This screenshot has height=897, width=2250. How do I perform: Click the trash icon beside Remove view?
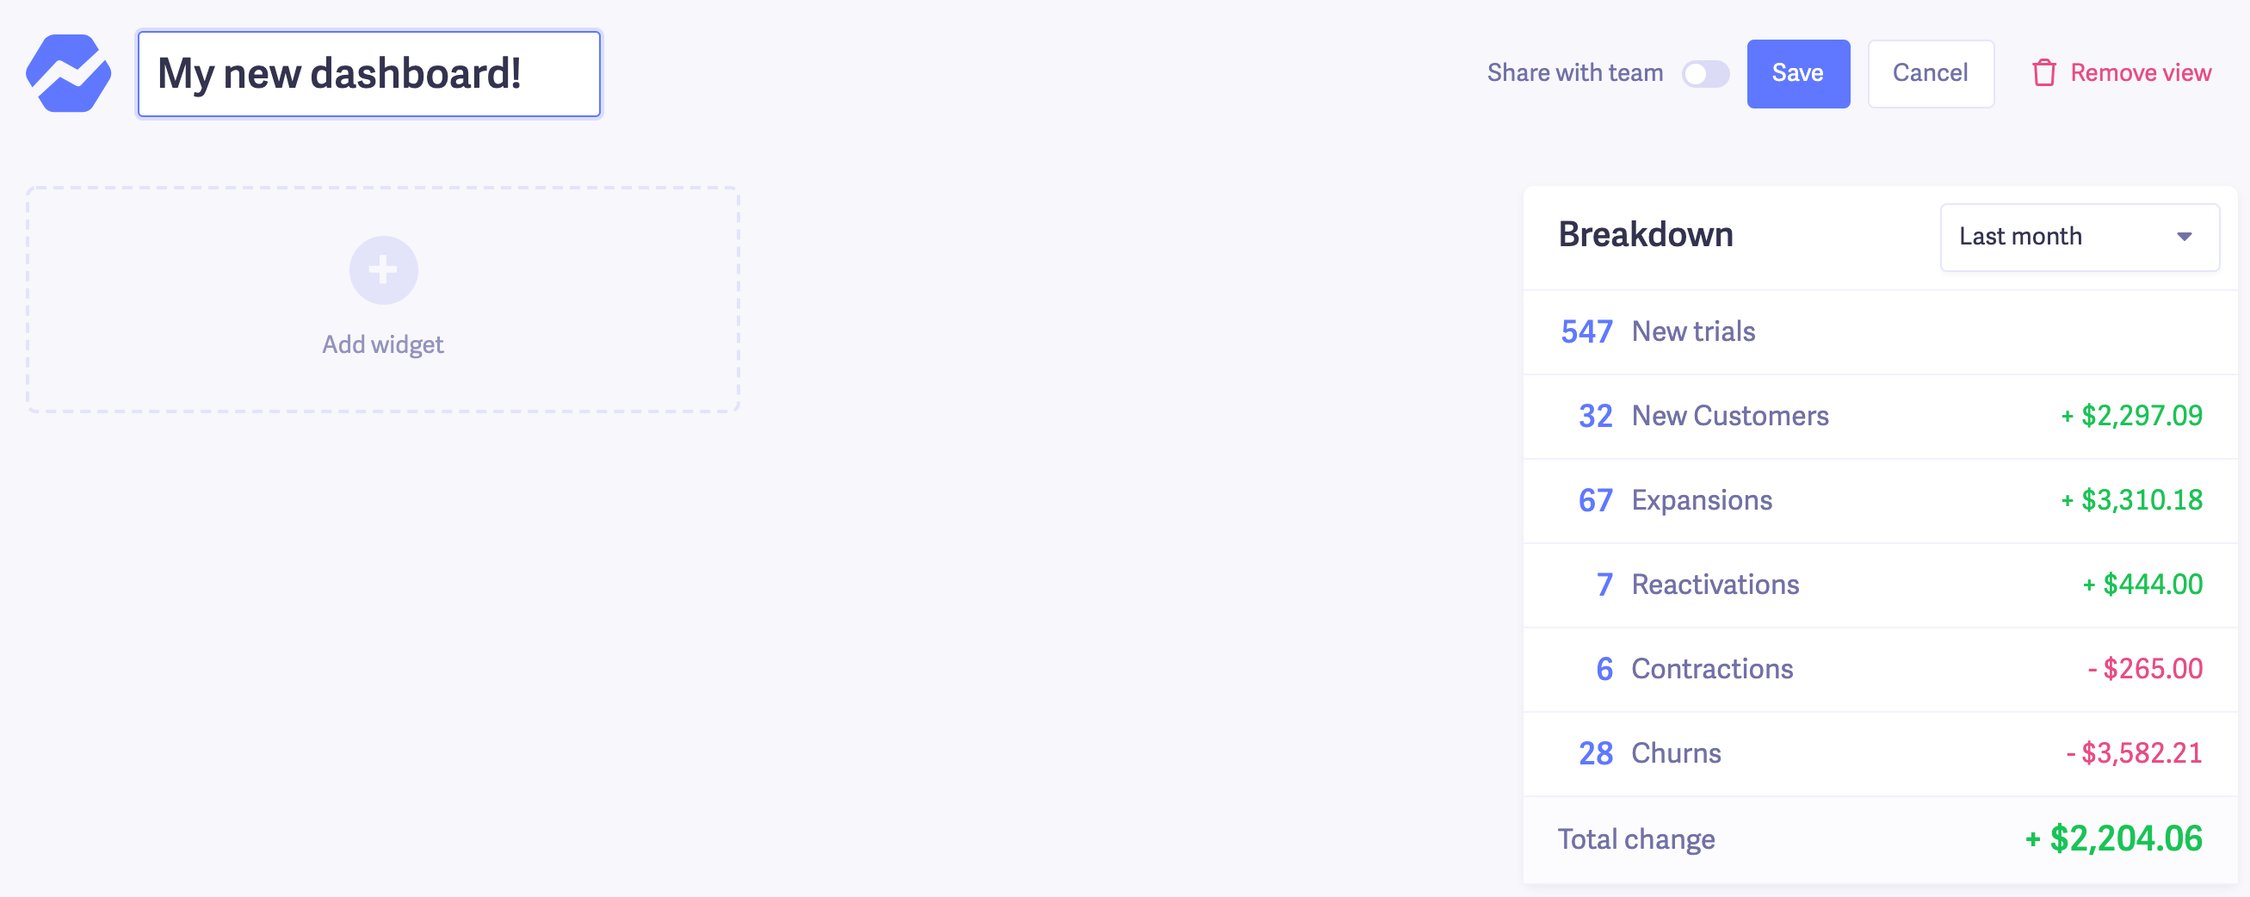point(2044,72)
